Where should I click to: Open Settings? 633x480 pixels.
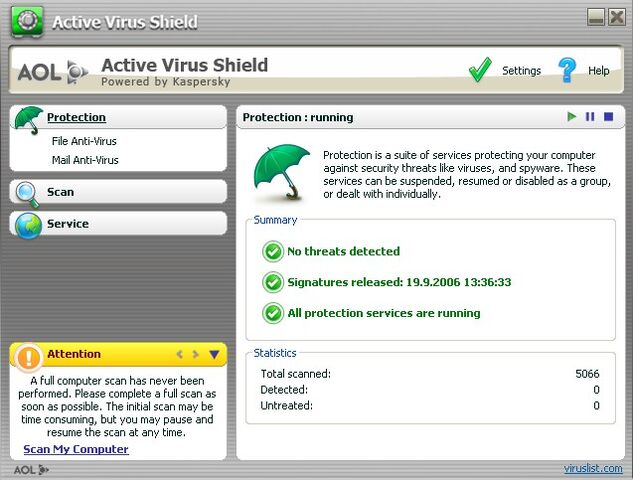click(x=521, y=71)
